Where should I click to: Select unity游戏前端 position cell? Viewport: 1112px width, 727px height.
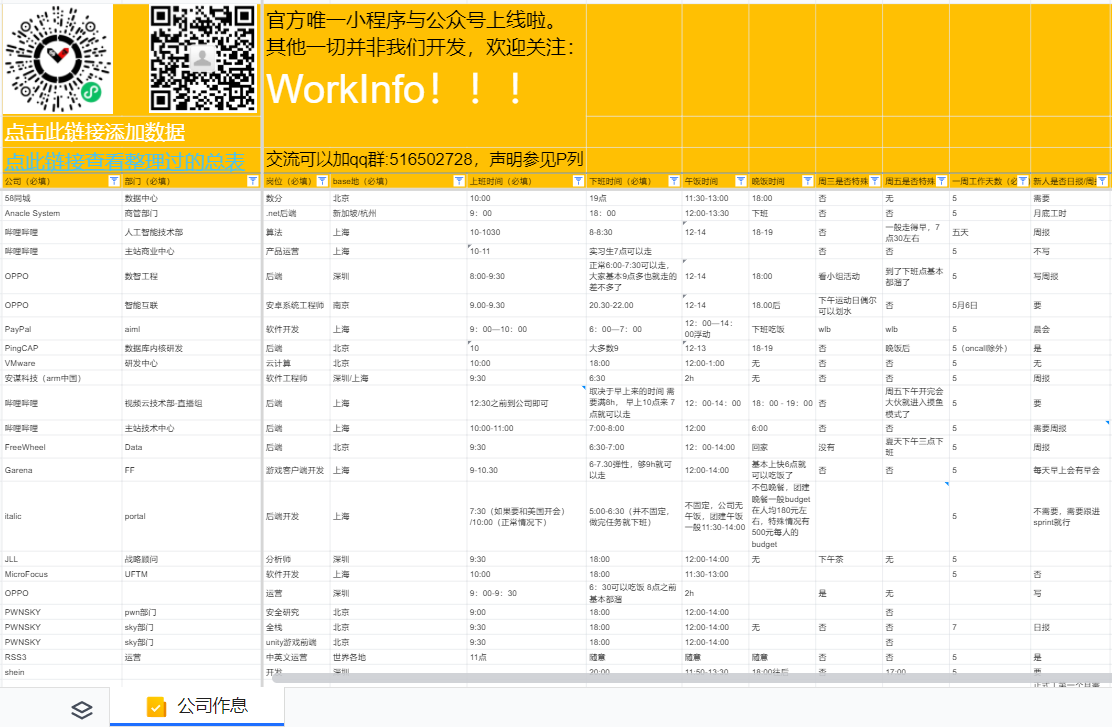[296, 642]
